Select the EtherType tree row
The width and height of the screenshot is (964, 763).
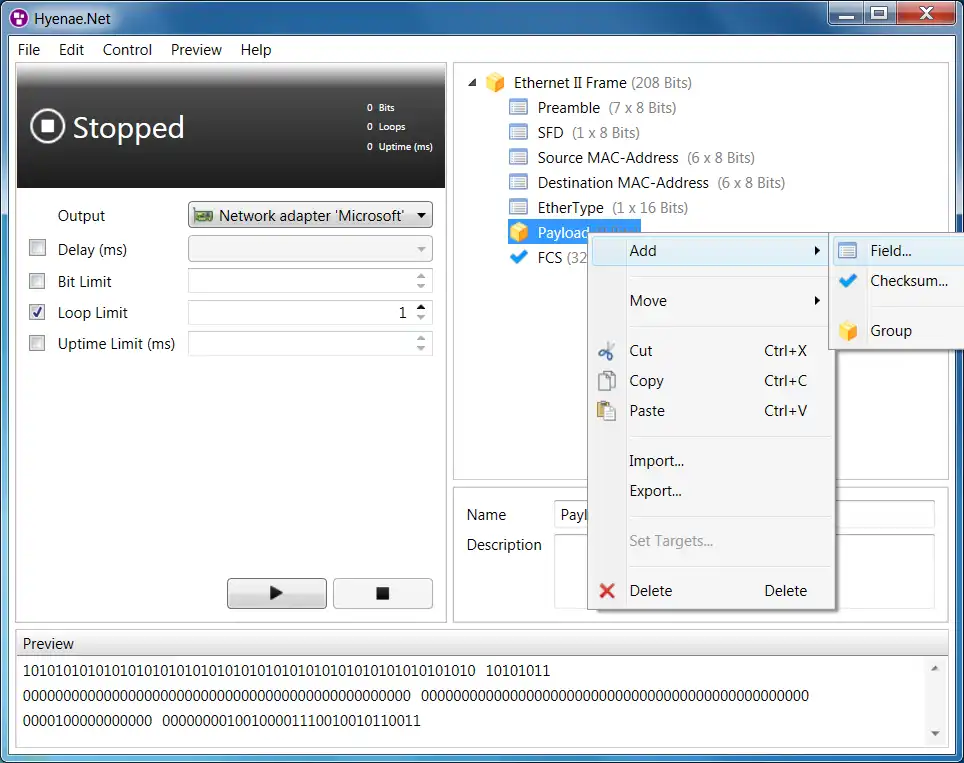tap(598, 207)
